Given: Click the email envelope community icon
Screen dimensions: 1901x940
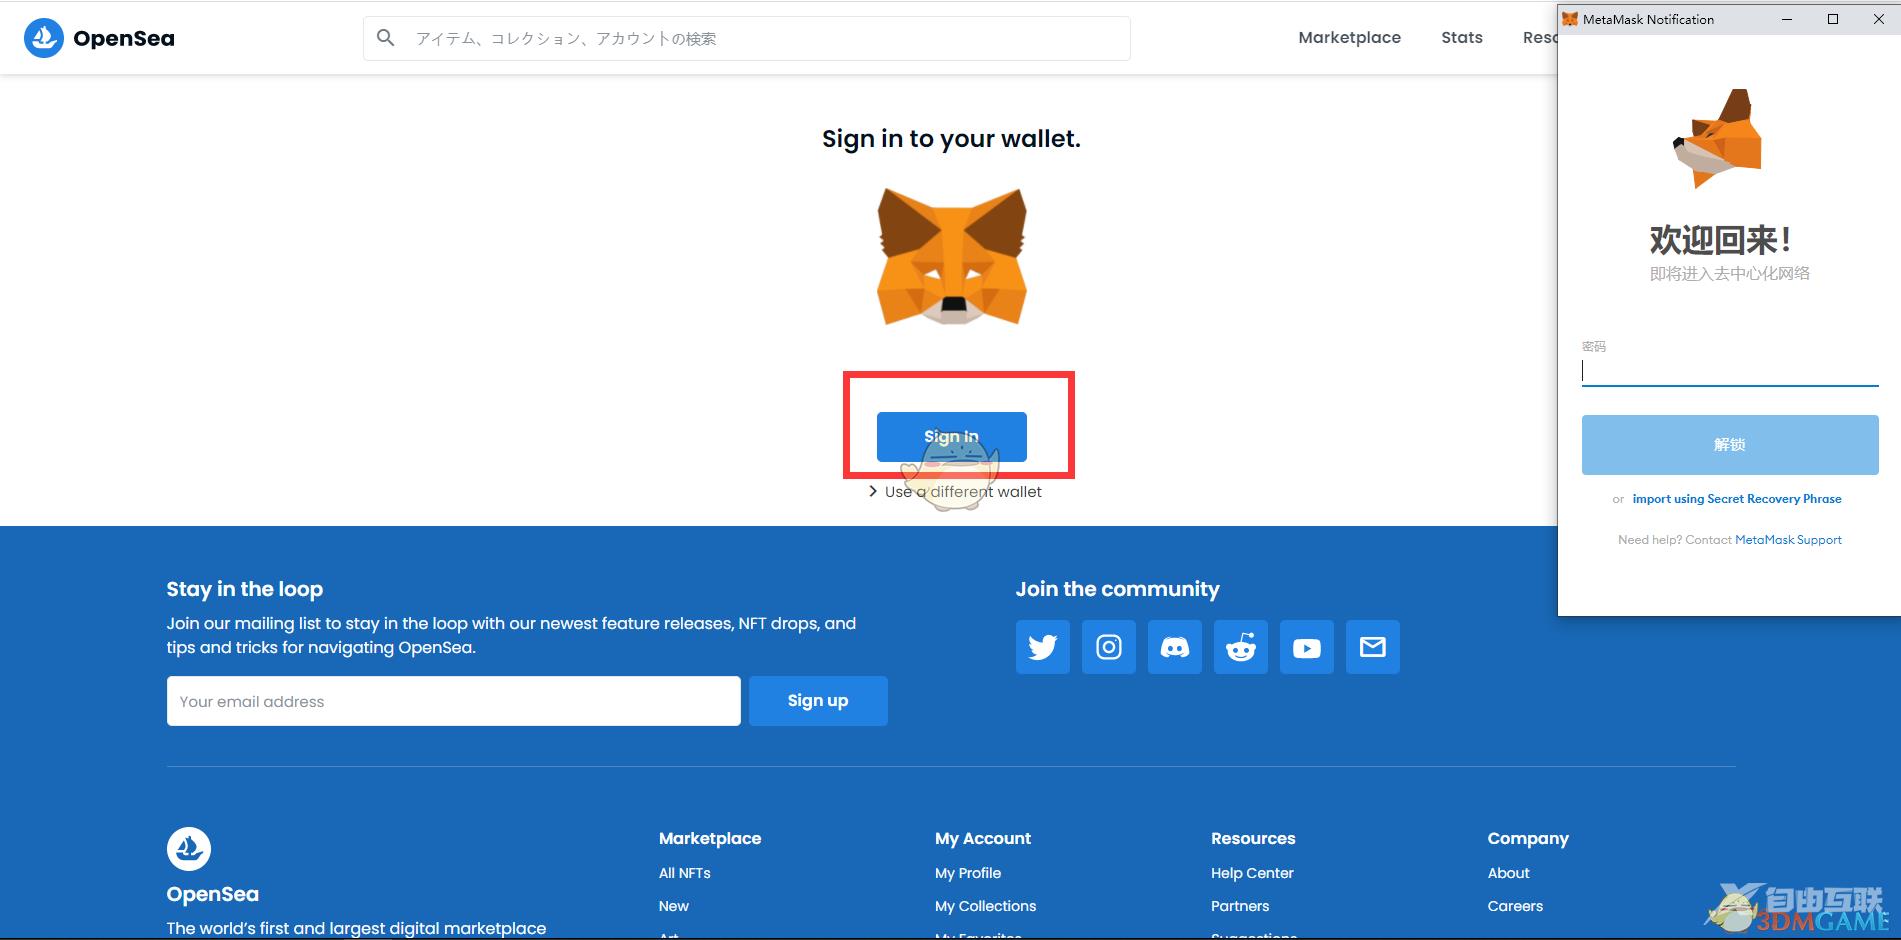Looking at the screenshot, I should [x=1372, y=647].
